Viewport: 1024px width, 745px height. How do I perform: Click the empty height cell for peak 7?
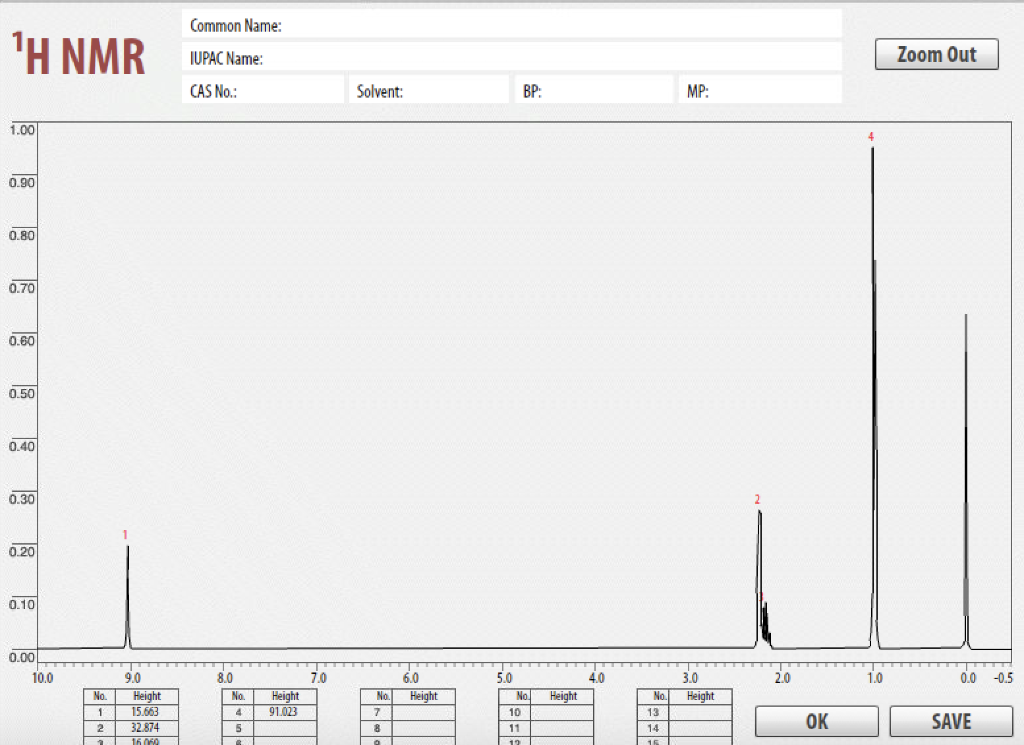pyautogui.click(x=423, y=712)
